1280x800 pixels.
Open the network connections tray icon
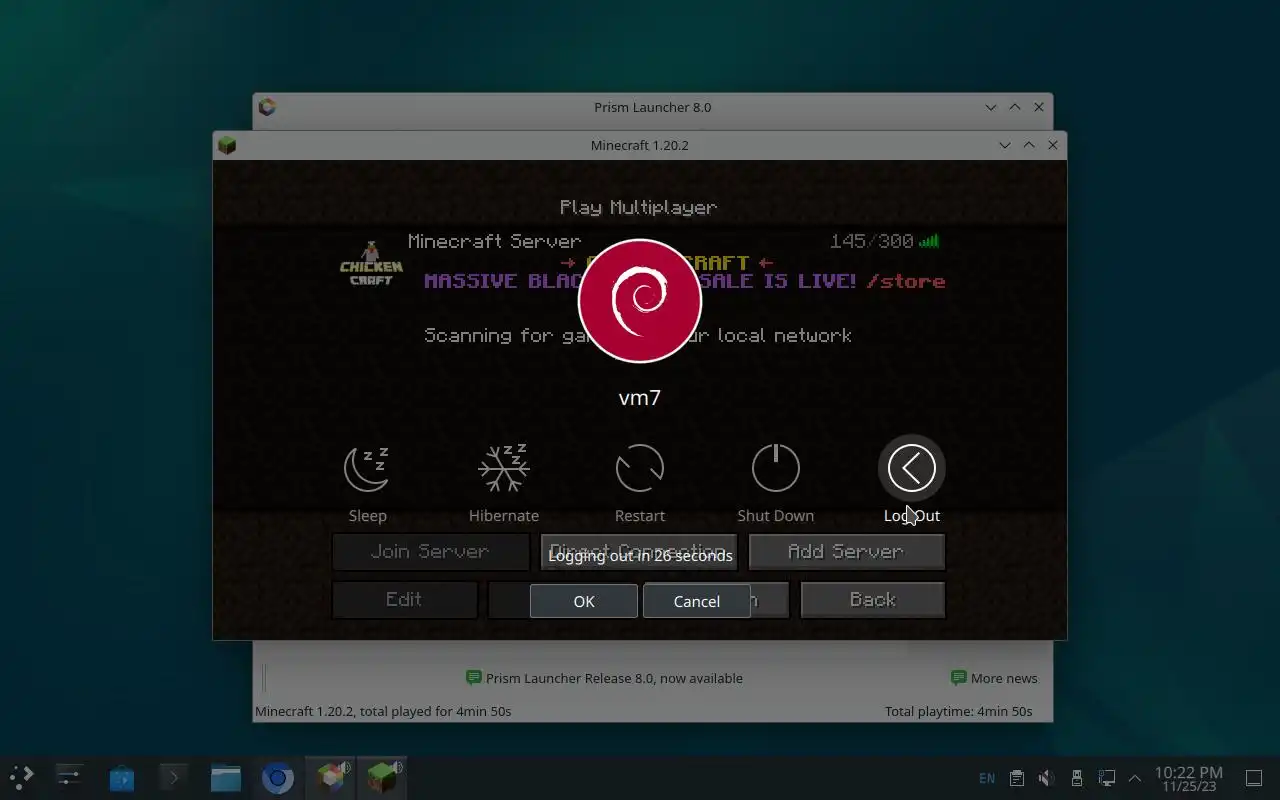1107,778
